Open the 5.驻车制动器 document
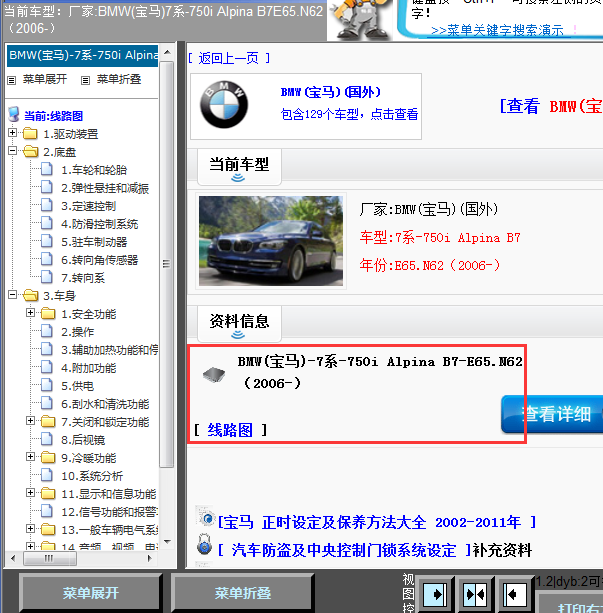The image size is (603, 613). pyautogui.click(x=94, y=242)
